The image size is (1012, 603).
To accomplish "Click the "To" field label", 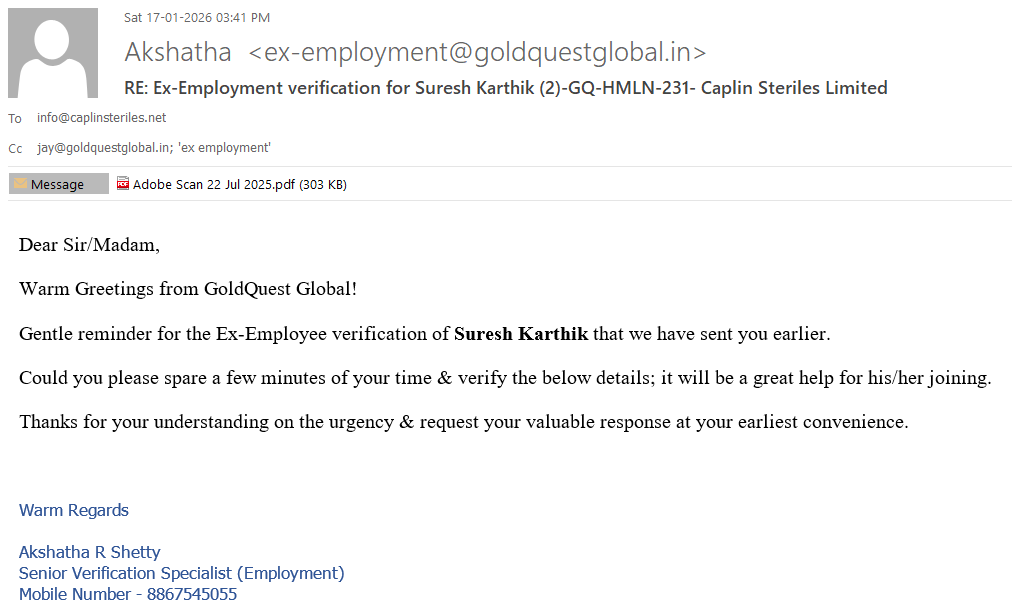I will pyautogui.click(x=15, y=119).
